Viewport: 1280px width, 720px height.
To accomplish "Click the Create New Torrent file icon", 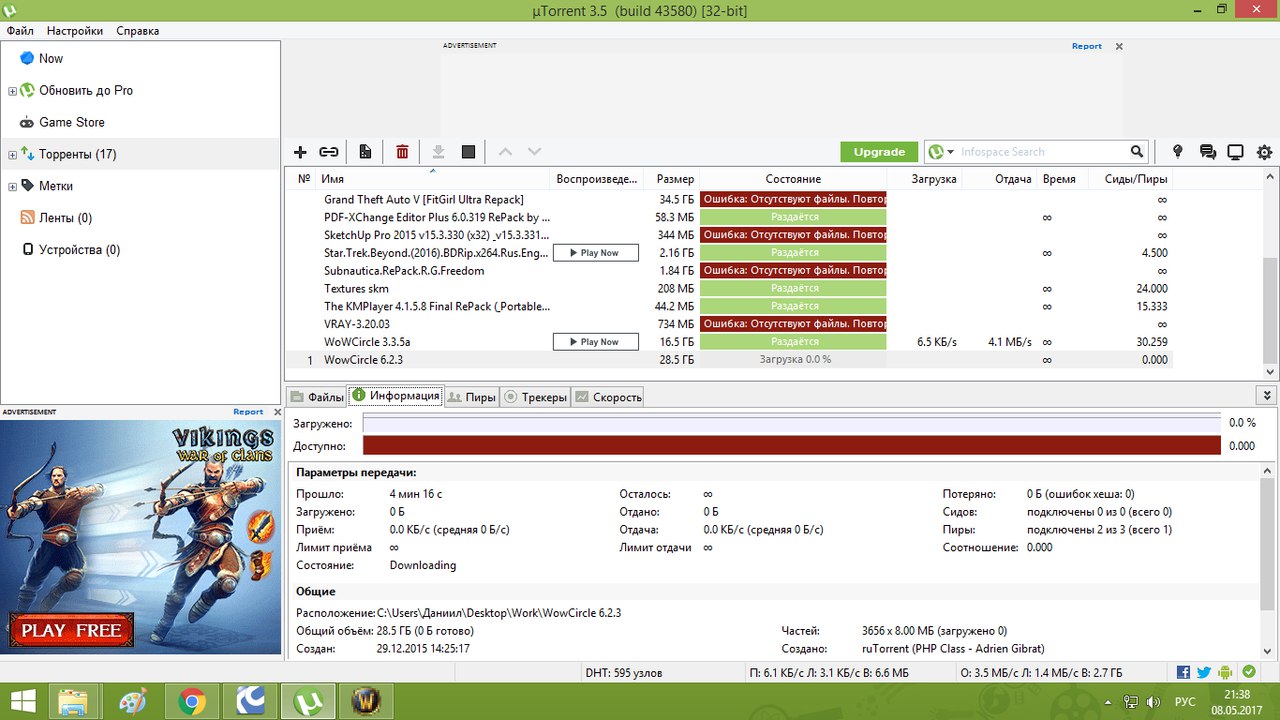I will (365, 152).
